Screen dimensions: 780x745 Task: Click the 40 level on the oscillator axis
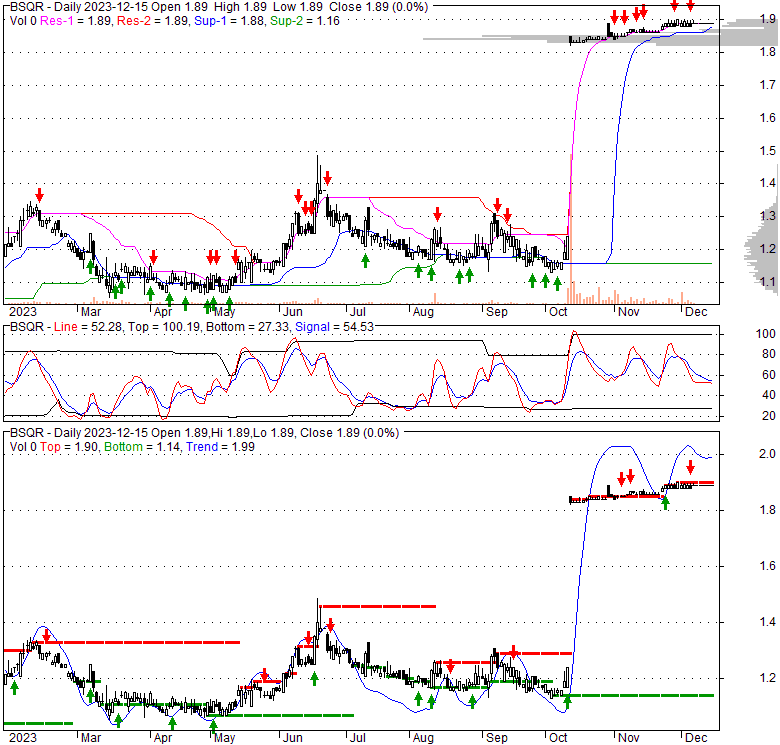pyautogui.click(x=769, y=395)
